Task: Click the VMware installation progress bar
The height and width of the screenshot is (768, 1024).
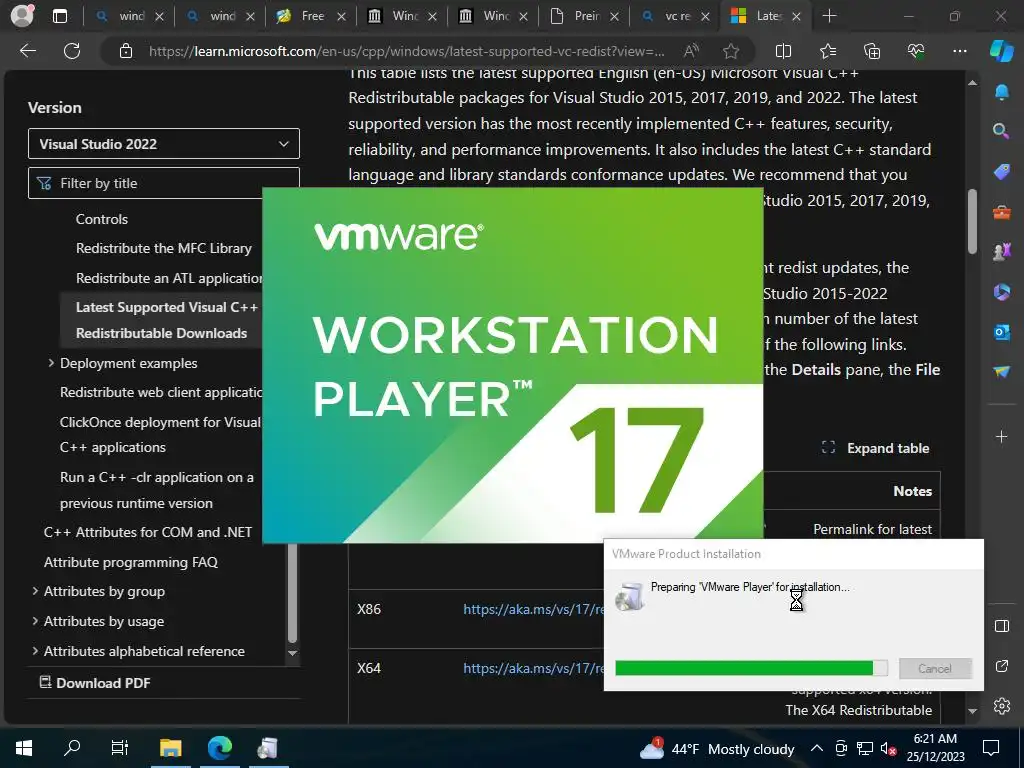Action: (751, 668)
